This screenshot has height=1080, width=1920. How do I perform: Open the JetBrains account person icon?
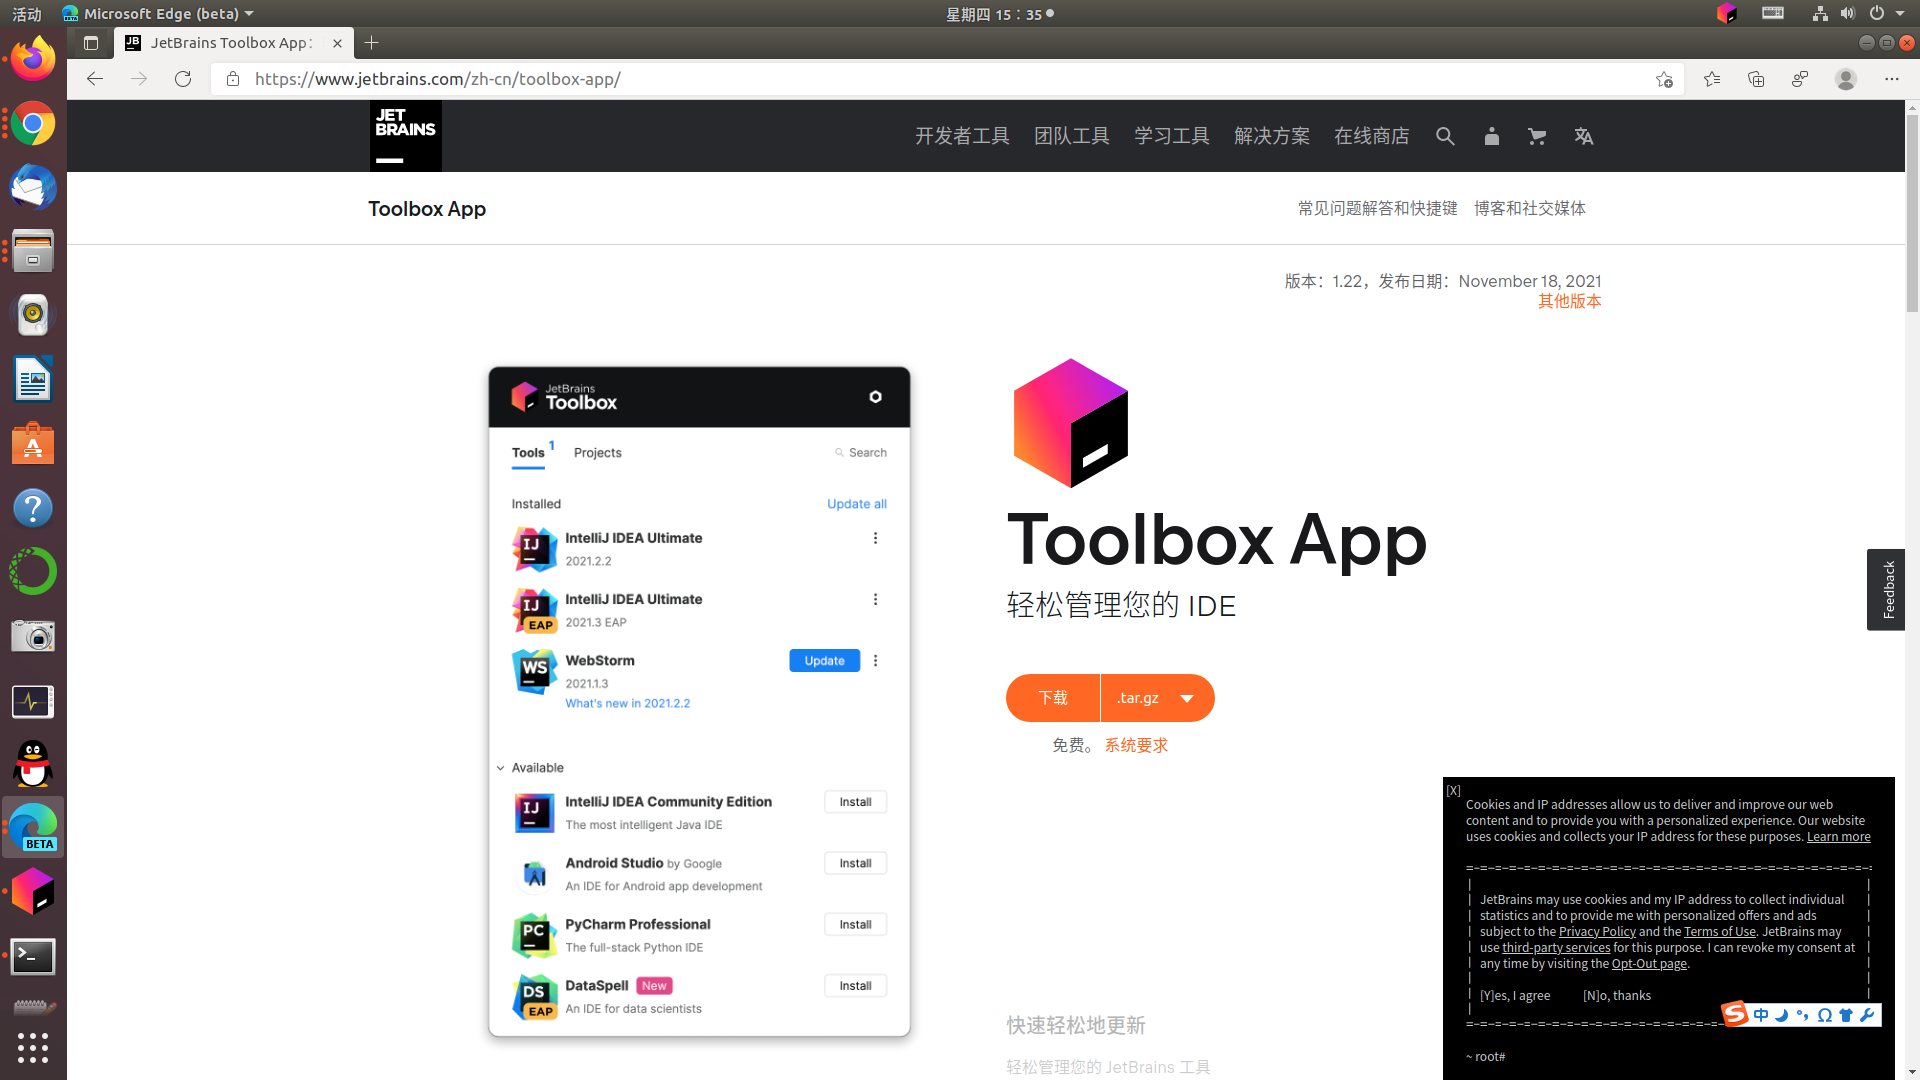coord(1491,136)
